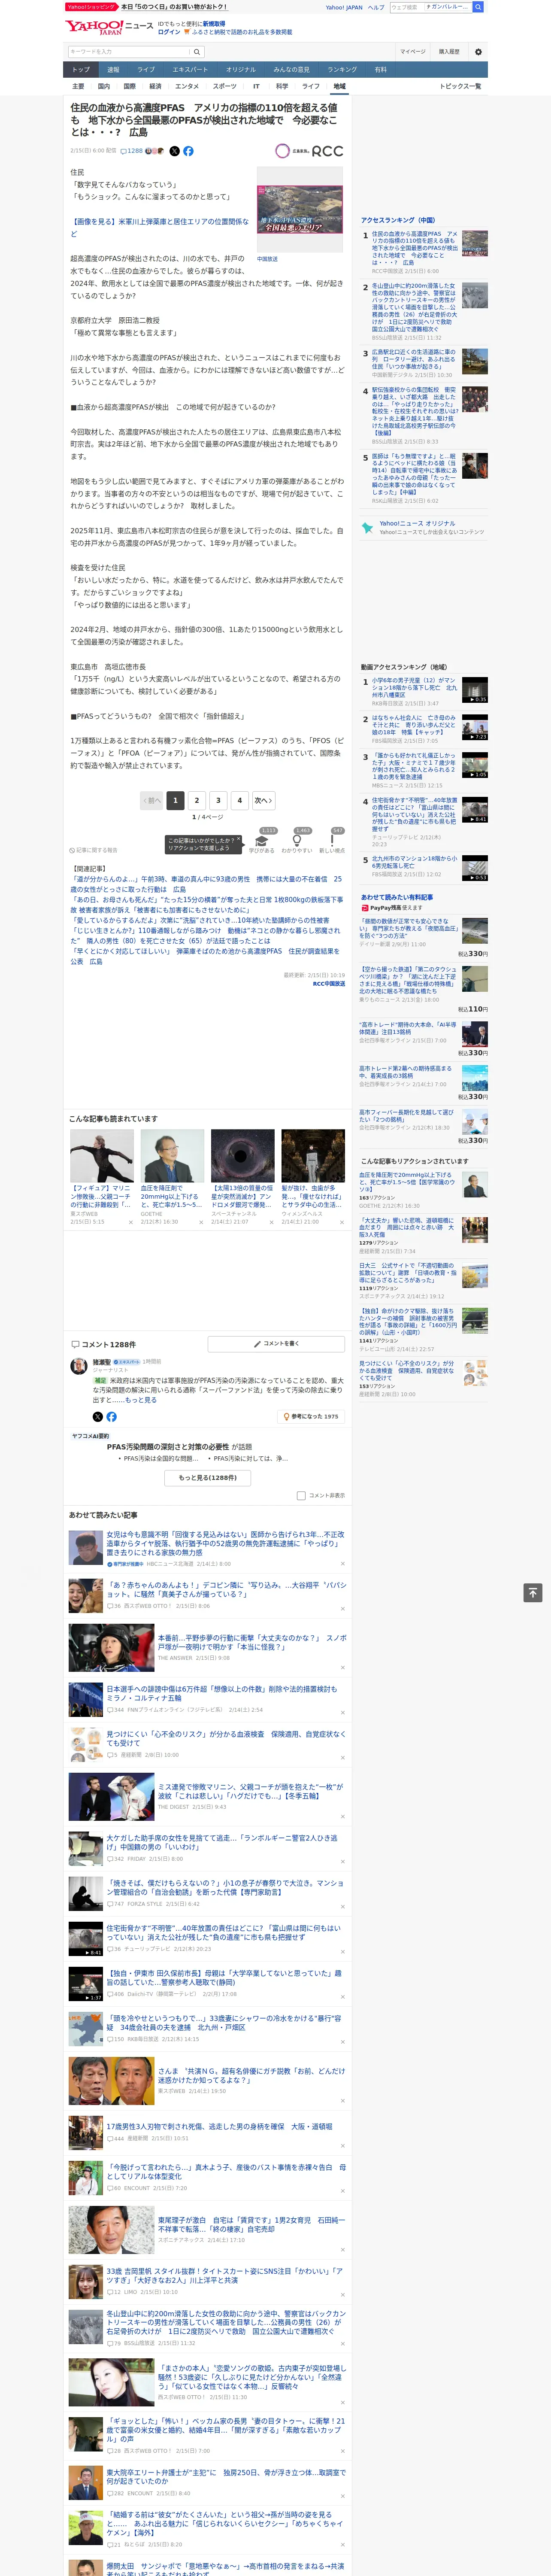
Task: Click the コメントを書く pencil button
Action: [276, 1343]
